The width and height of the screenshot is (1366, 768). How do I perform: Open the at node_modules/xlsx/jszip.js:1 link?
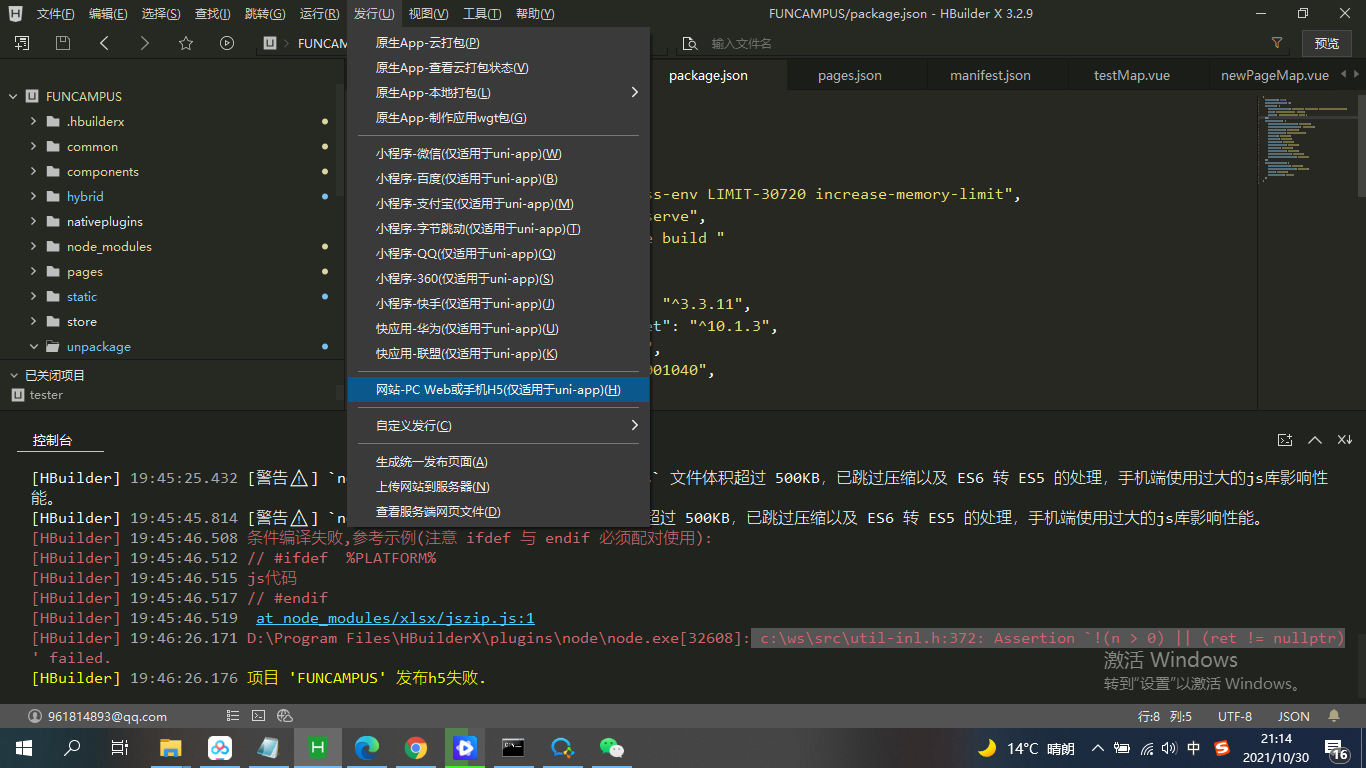(395, 618)
